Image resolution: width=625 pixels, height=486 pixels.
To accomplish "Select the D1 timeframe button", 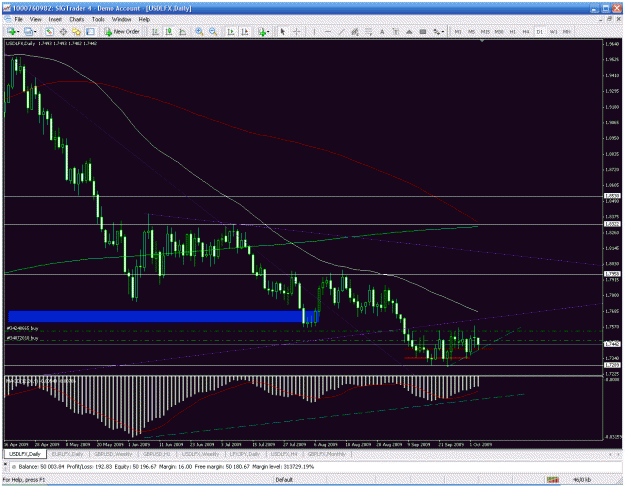I will click(x=540, y=31).
